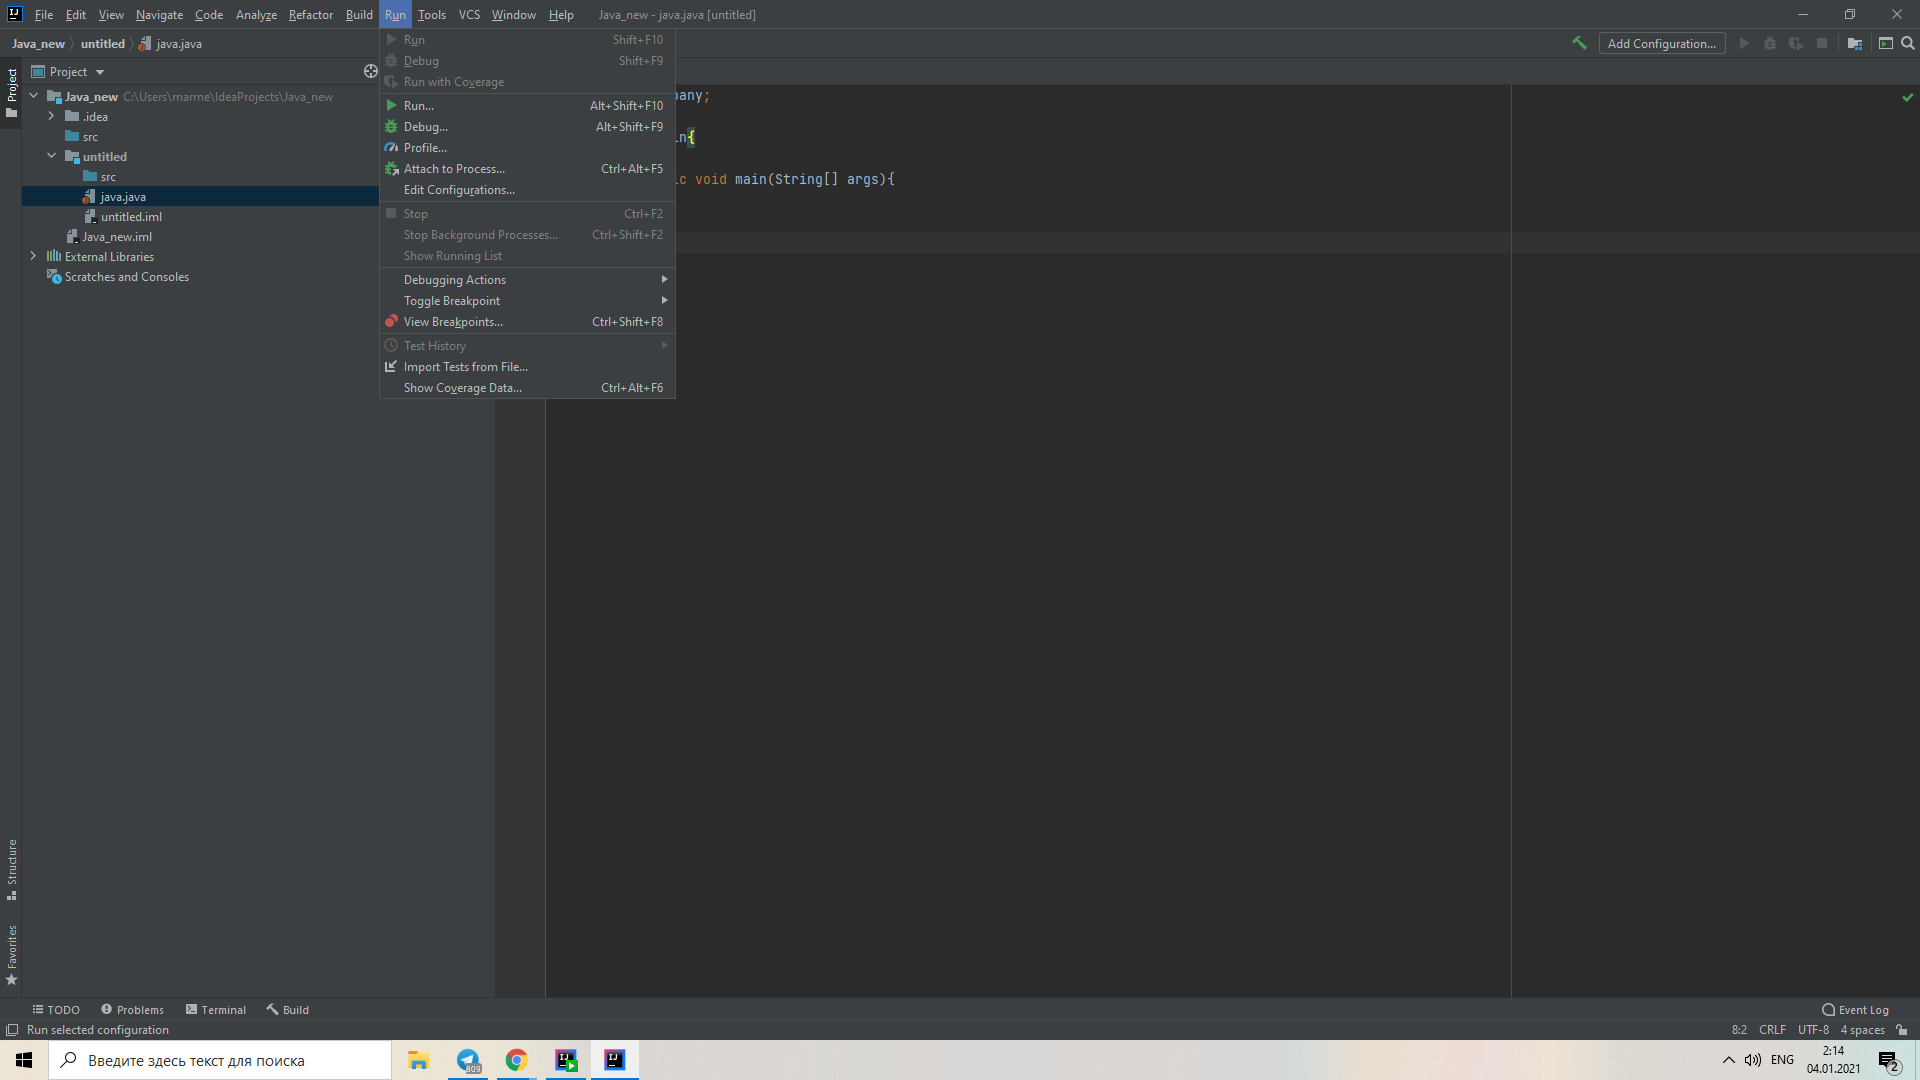Click the Build Project hammer icon

[1579, 43]
